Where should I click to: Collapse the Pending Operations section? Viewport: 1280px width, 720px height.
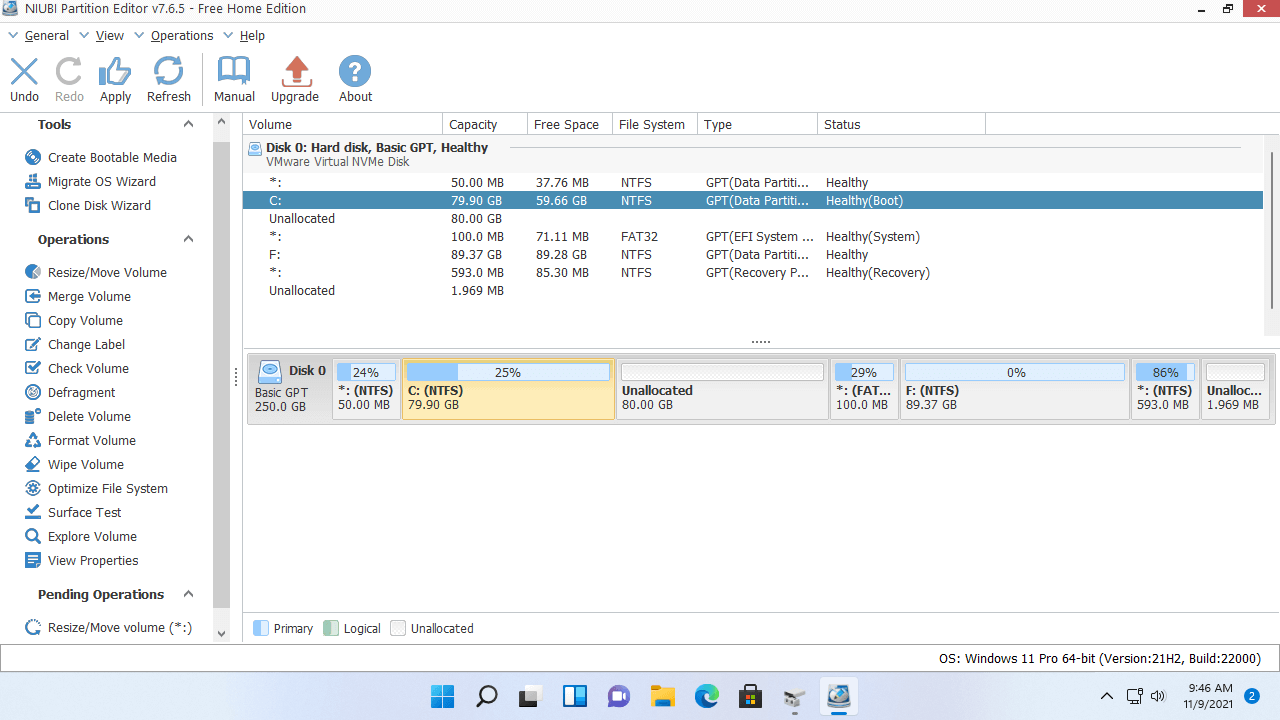pos(188,594)
